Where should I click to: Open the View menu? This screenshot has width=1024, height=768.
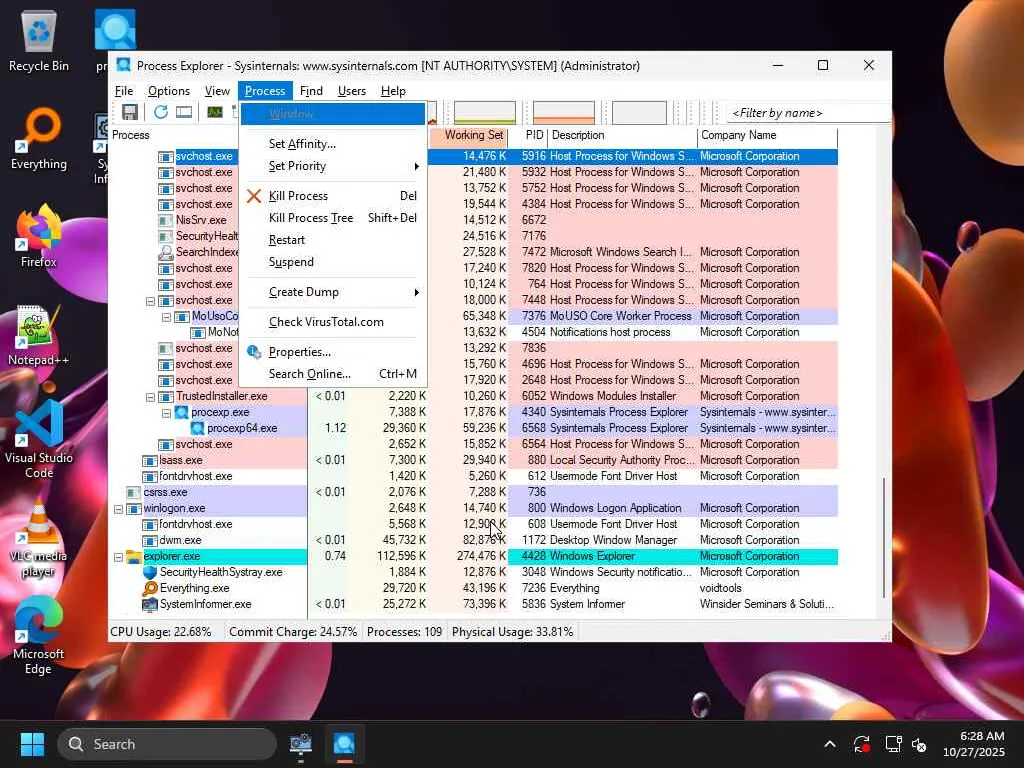[217, 91]
